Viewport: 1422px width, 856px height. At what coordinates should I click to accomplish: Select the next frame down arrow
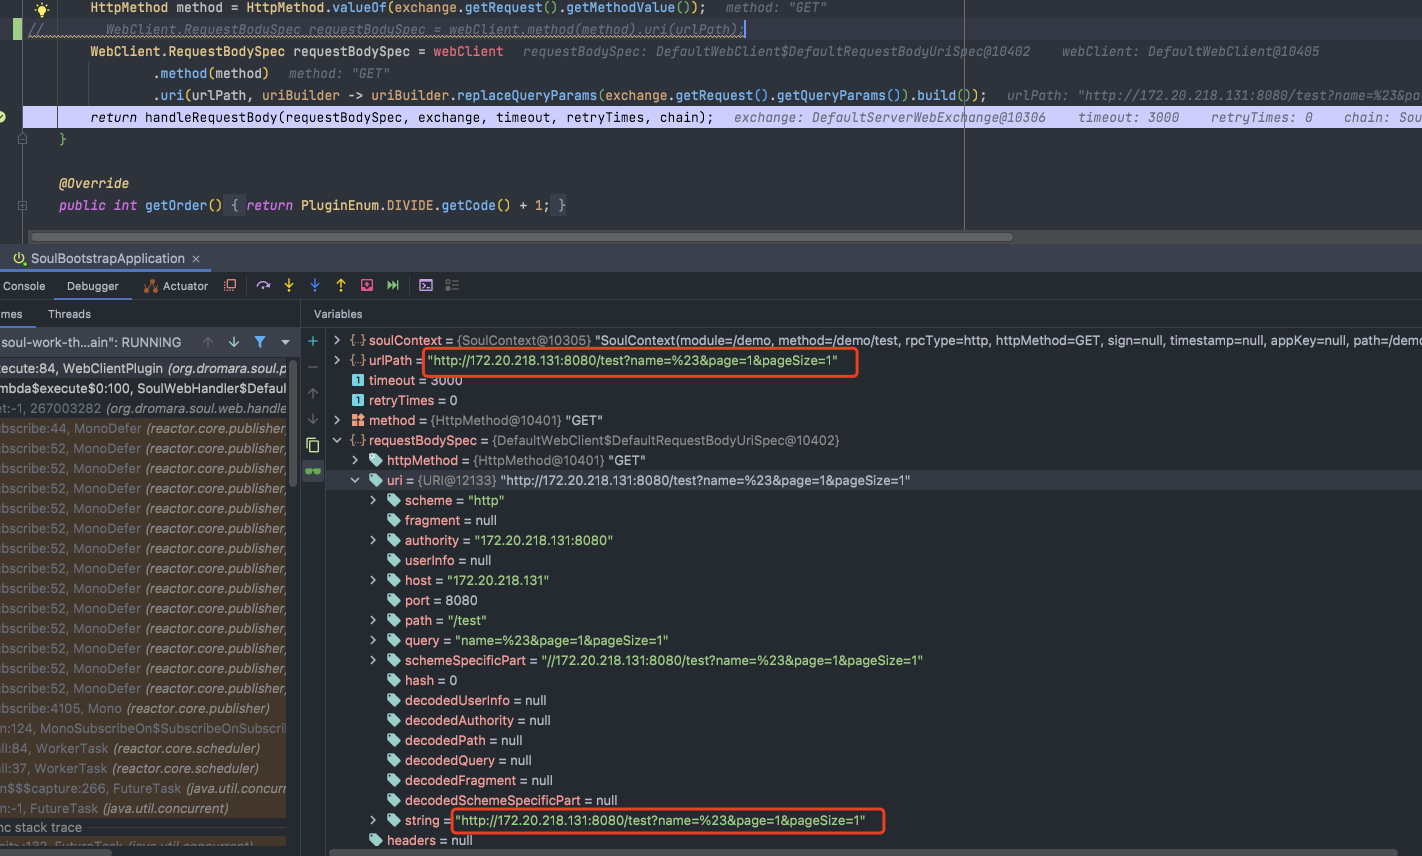coord(234,342)
